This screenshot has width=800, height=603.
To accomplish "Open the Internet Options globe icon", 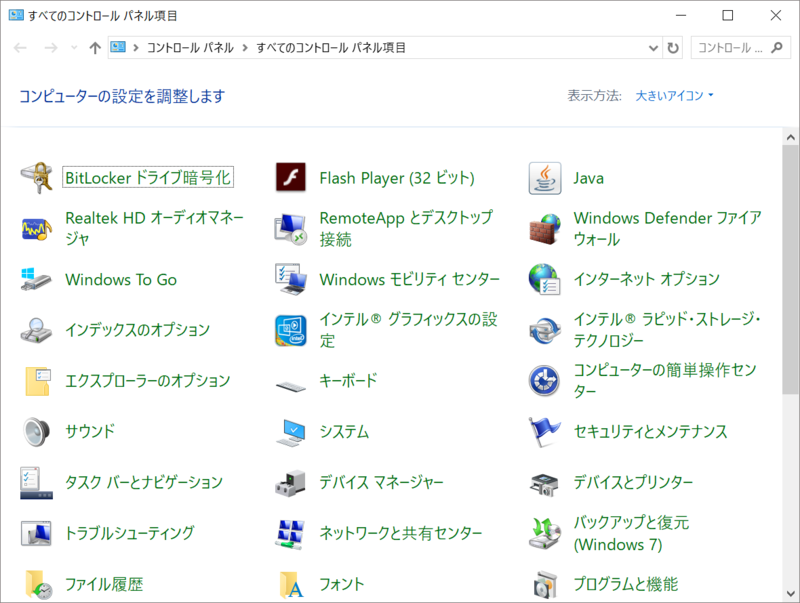I will 545,279.
